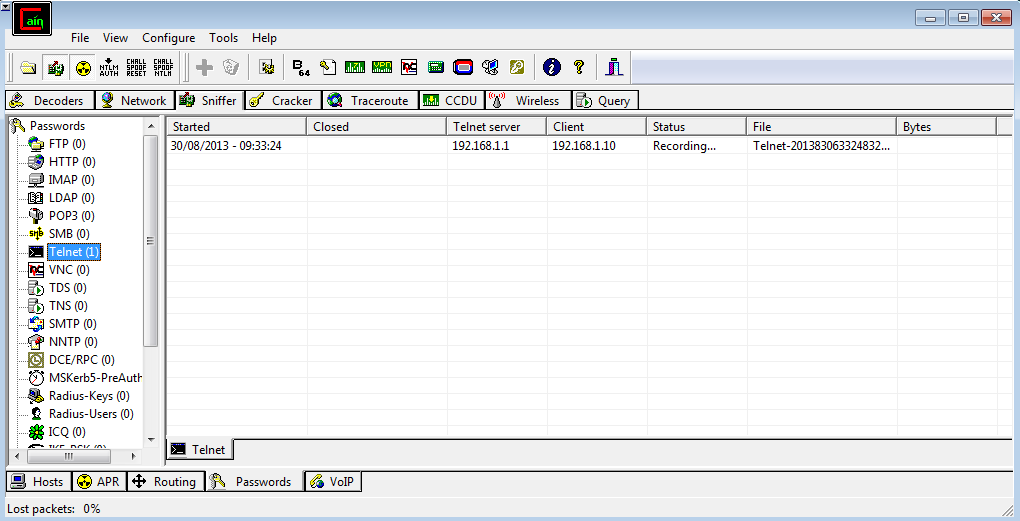Screen dimensions: 1020x521
Task: Select the Hosts bottom tab
Action: pos(39,481)
